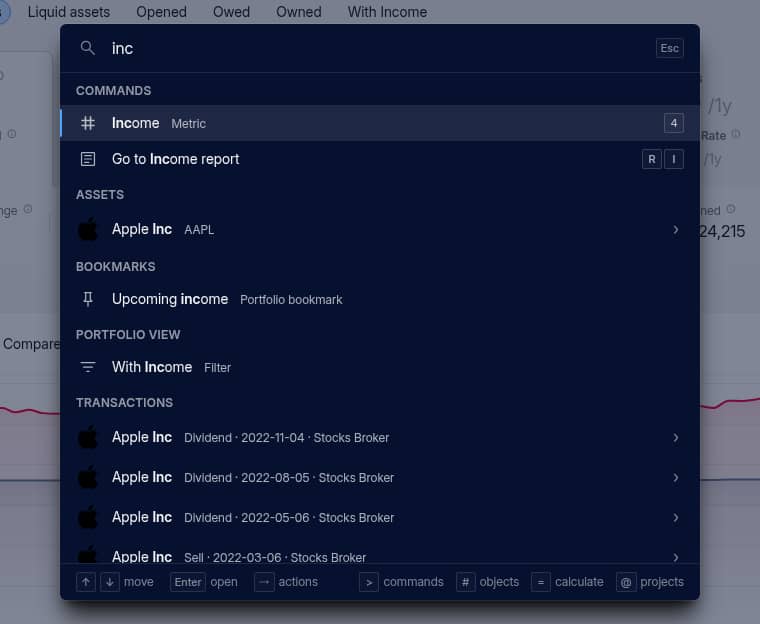760x624 pixels.
Task: Click the = calculate prefix hint
Action: click(x=541, y=582)
